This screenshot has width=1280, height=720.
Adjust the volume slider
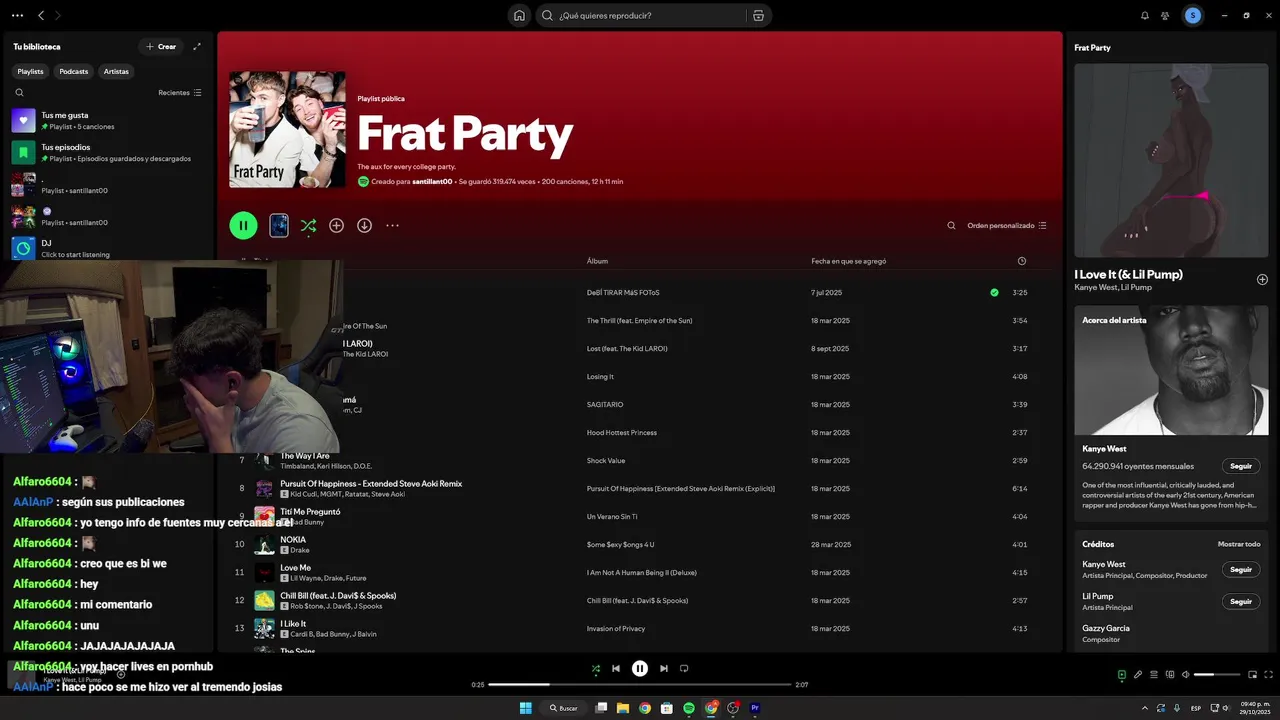[x=1216, y=674]
